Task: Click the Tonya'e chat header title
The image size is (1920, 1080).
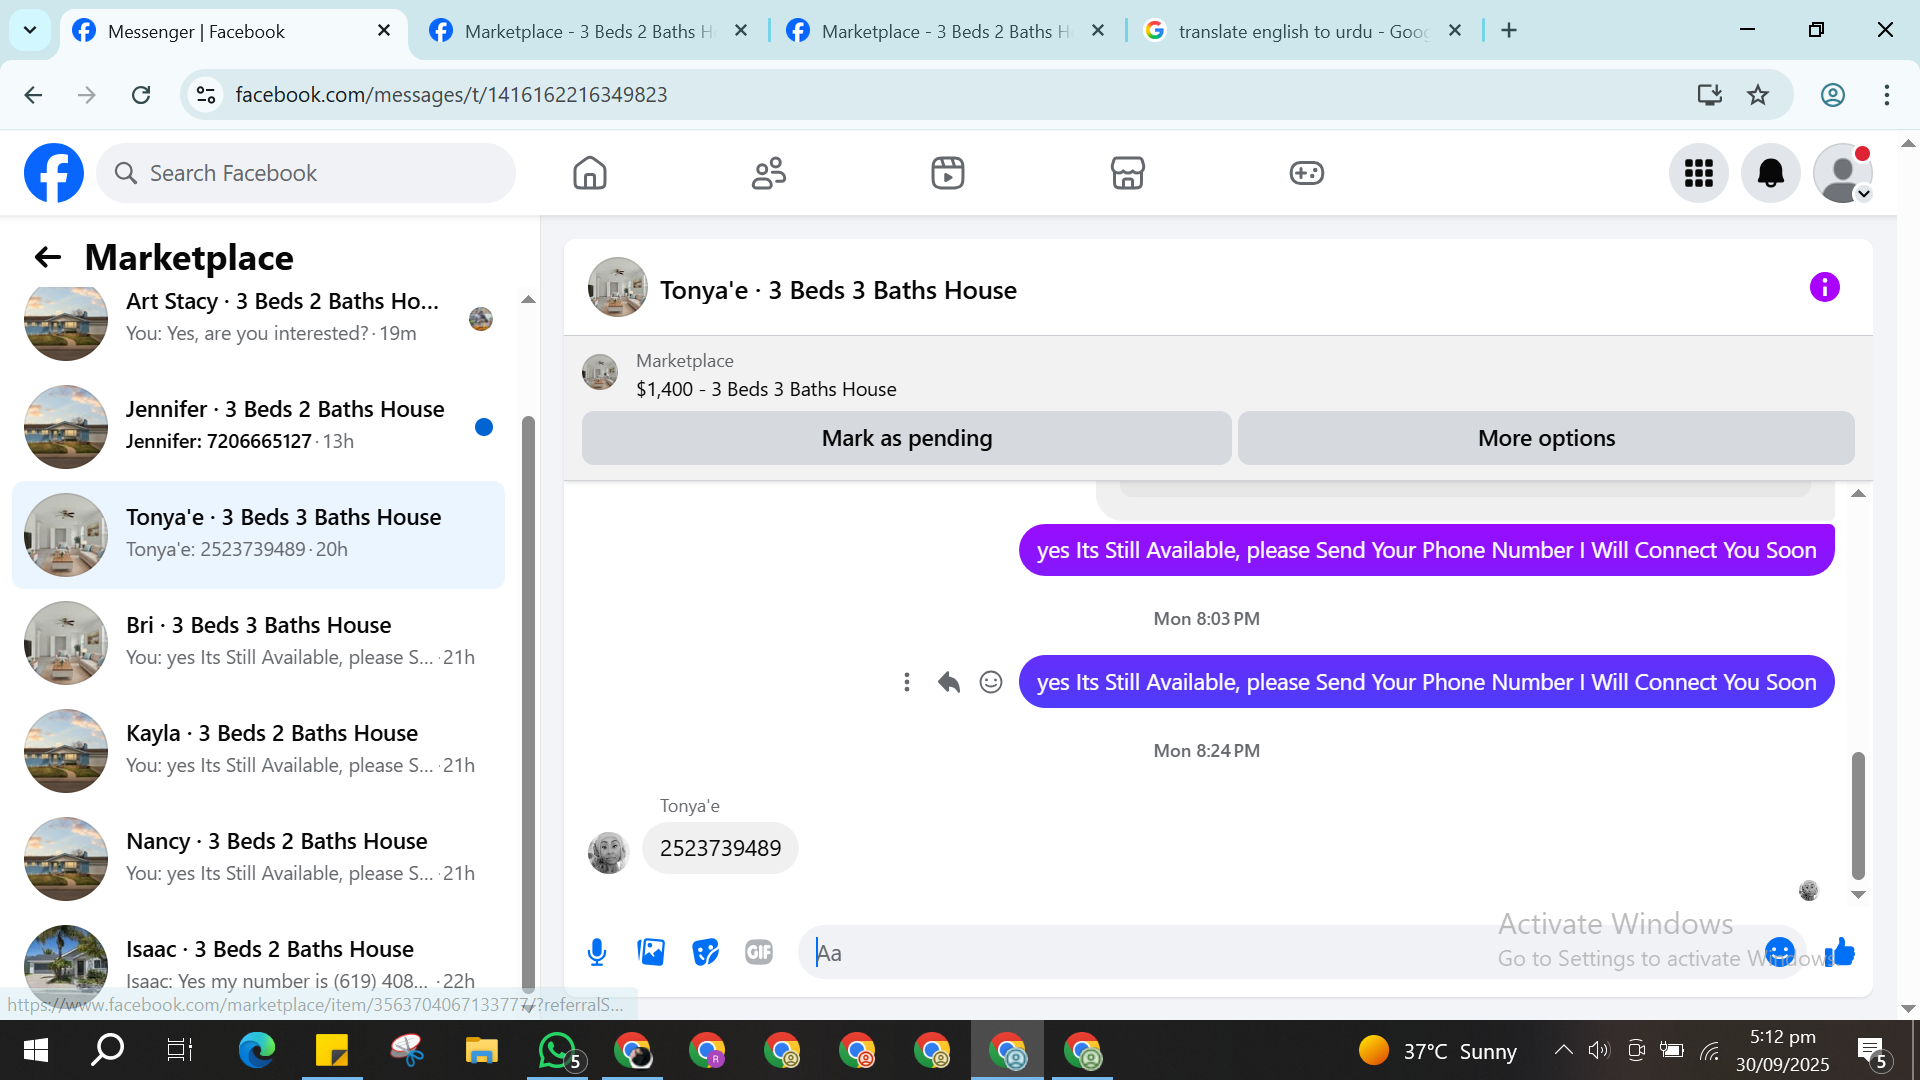Action: 838,290
